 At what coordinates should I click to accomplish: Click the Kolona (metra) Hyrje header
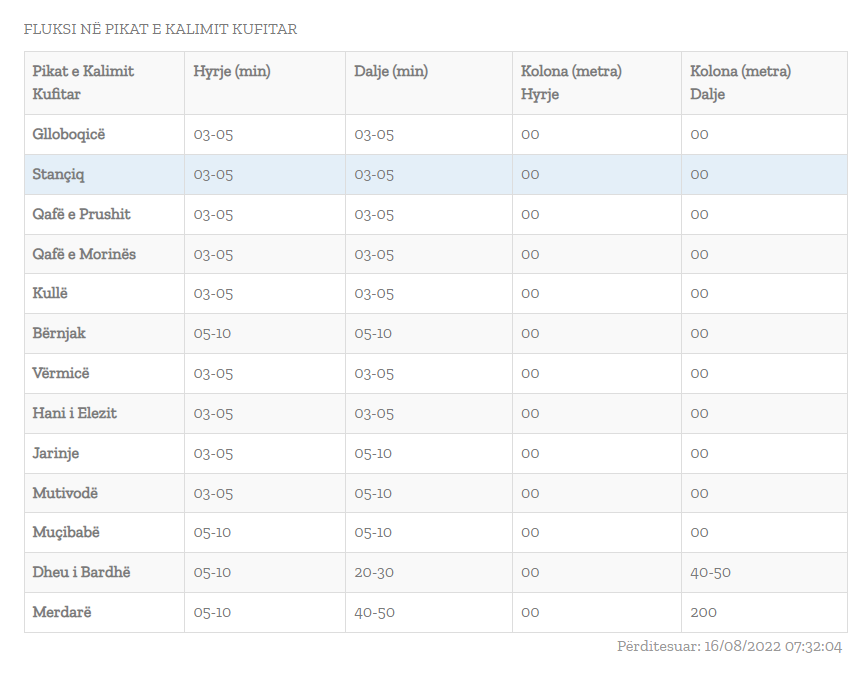click(x=571, y=82)
